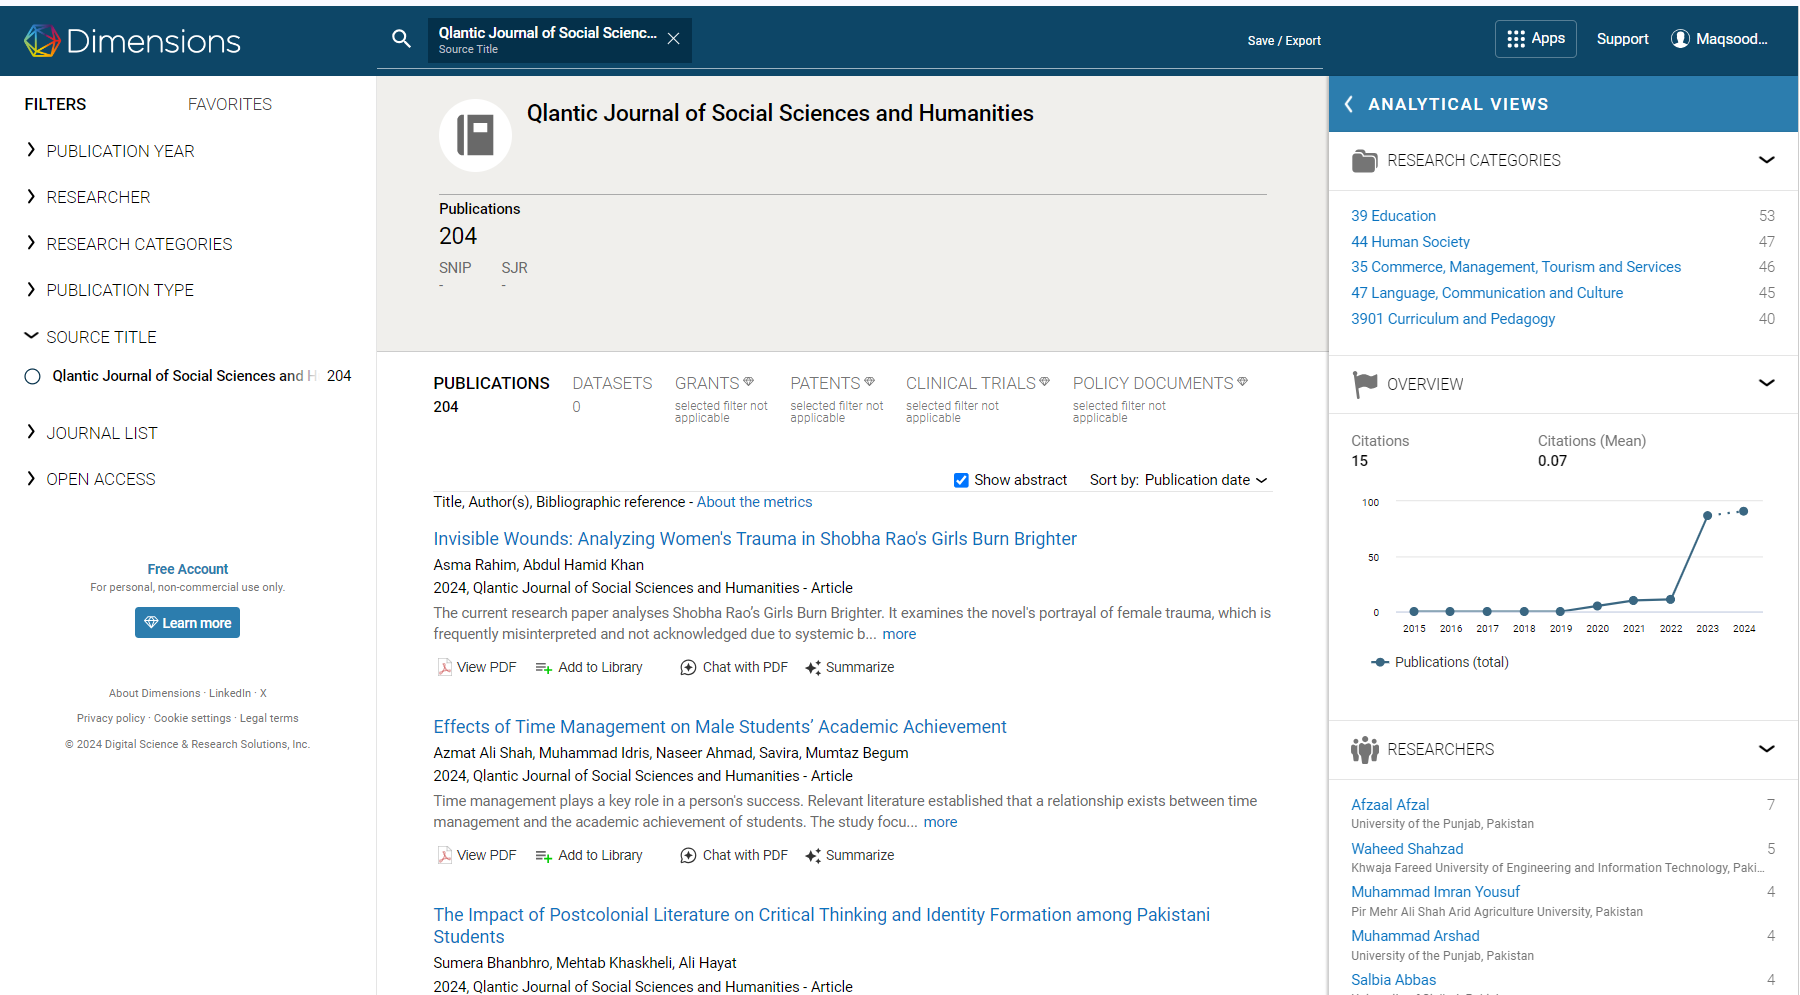Collapse Analytical Views panel with back chevron
Image resolution: width=1800 pixels, height=995 pixels.
(x=1349, y=104)
